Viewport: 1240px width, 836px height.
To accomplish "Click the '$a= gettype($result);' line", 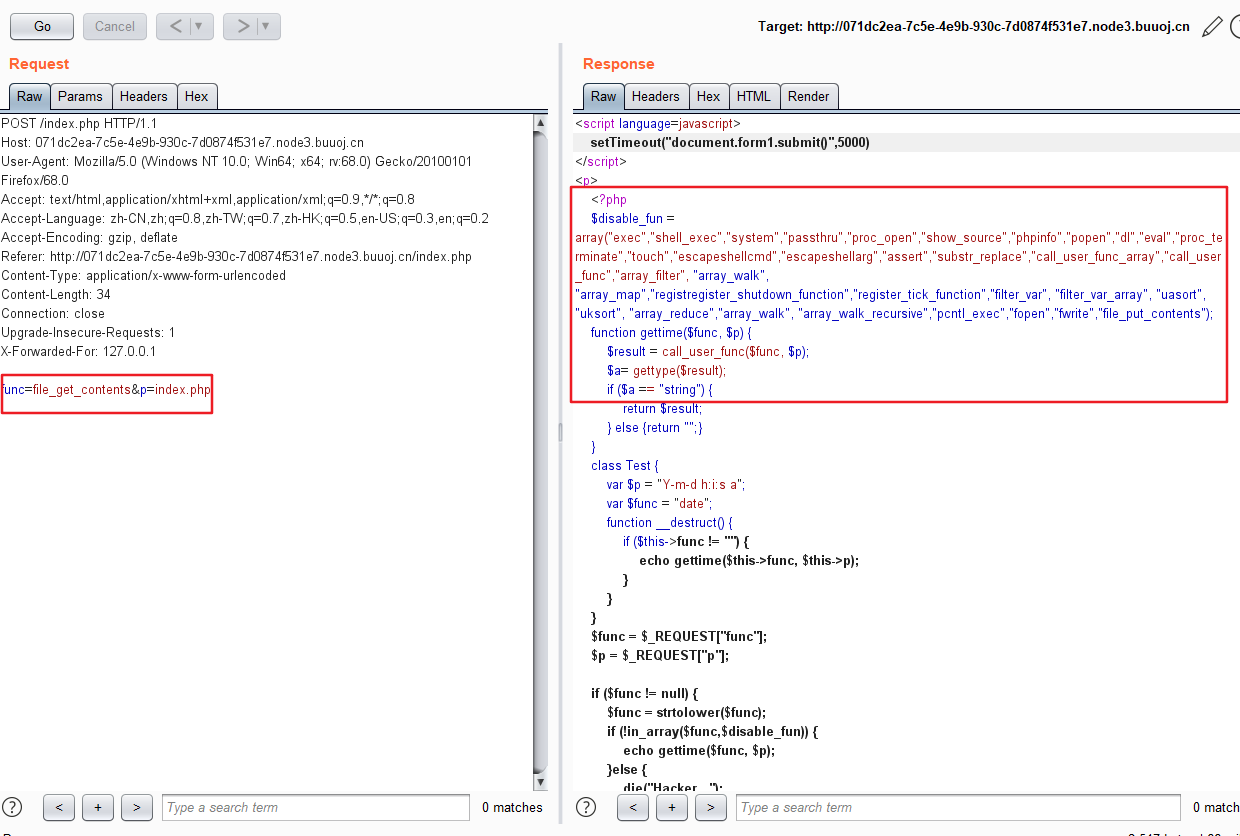I will point(667,370).
